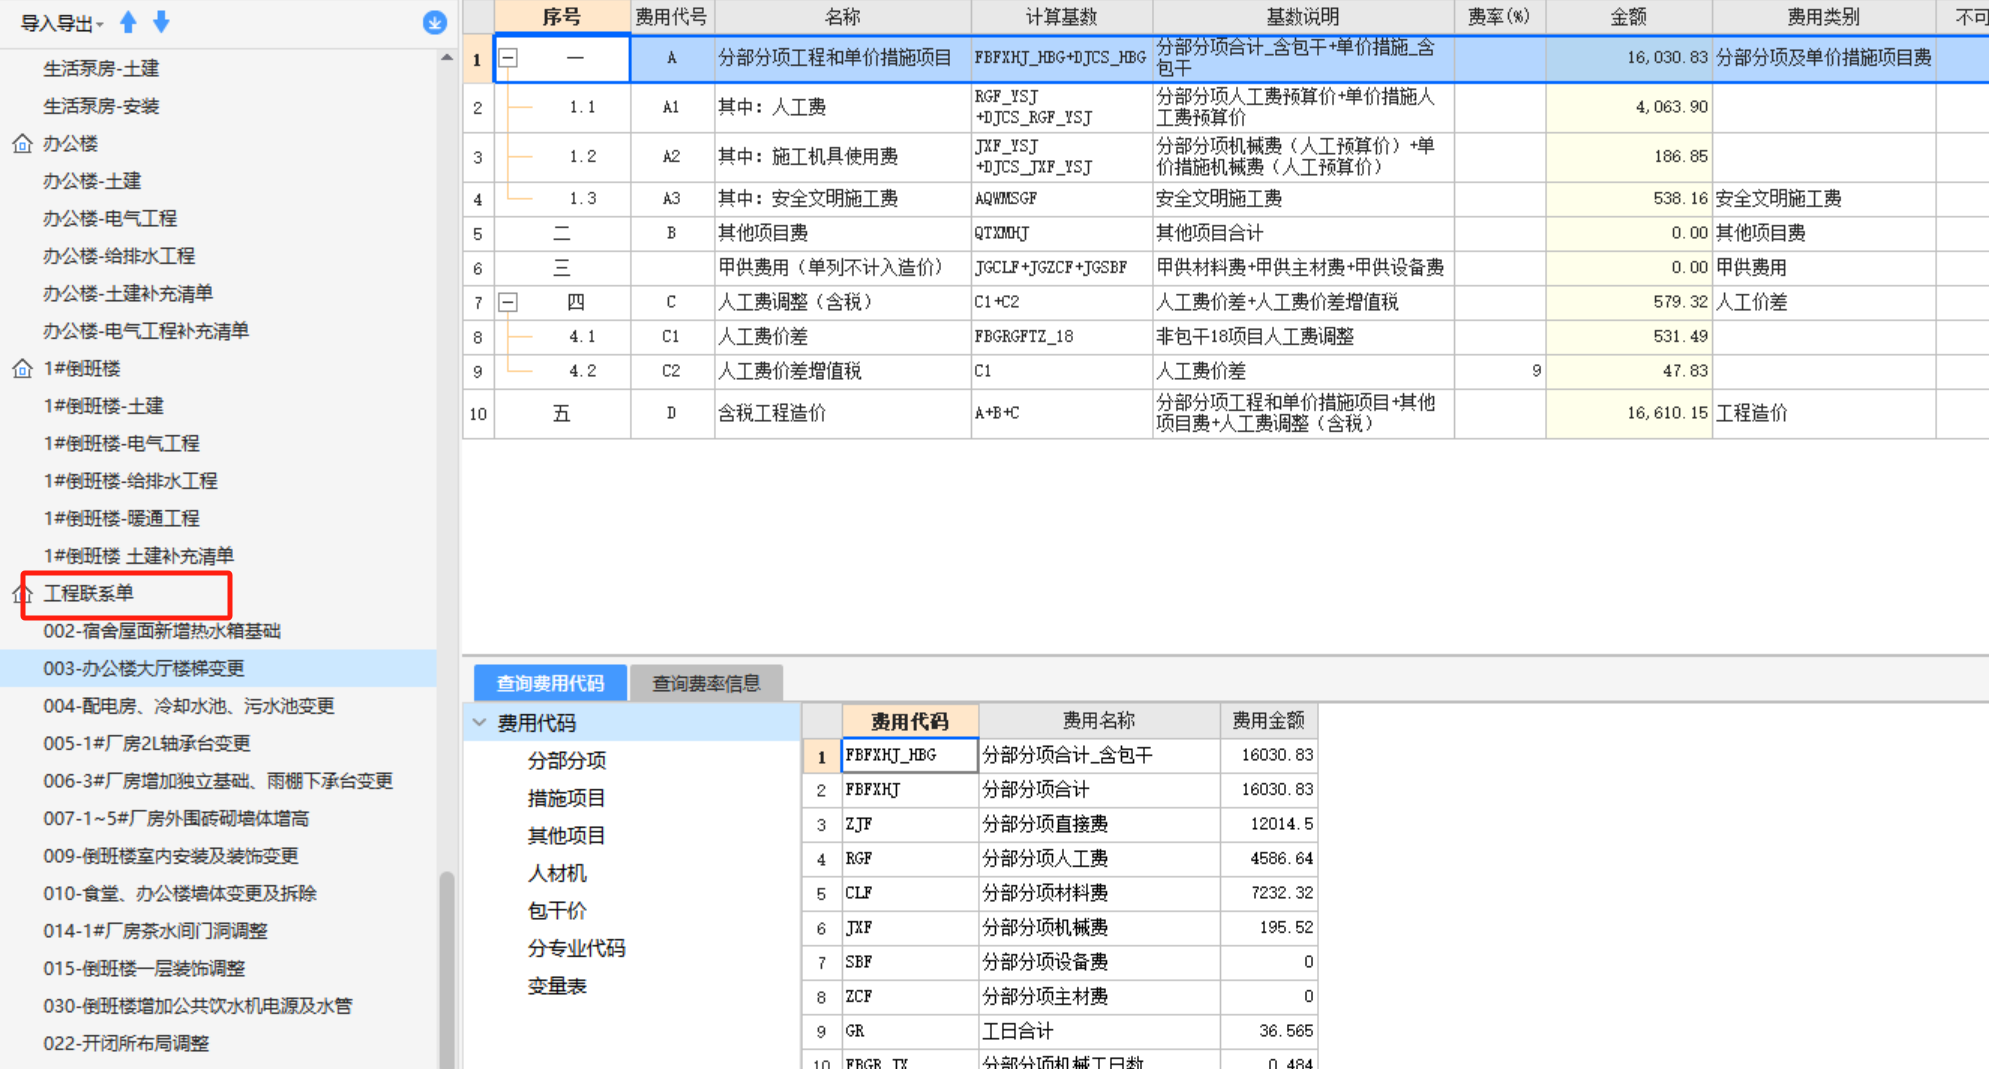Open 办公楼-土建 in project tree
Screen dimensions: 1989x1069
tap(92, 181)
